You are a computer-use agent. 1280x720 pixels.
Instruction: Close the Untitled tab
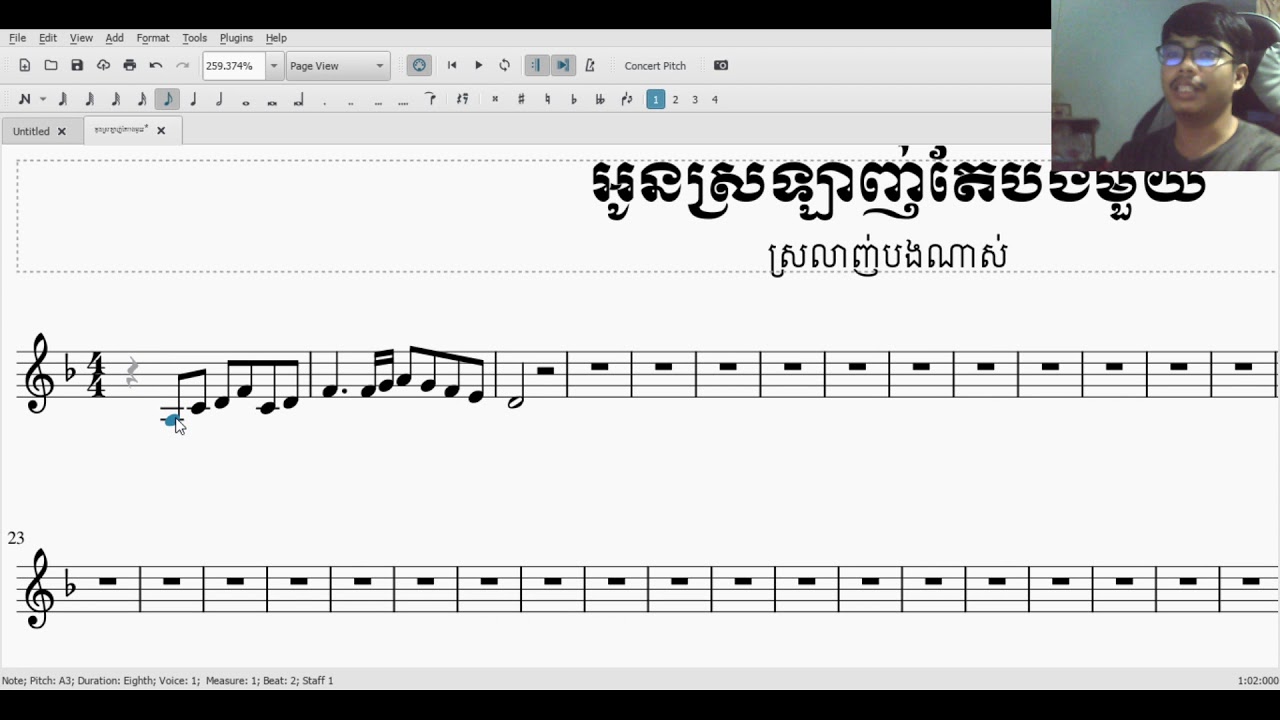[61, 131]
